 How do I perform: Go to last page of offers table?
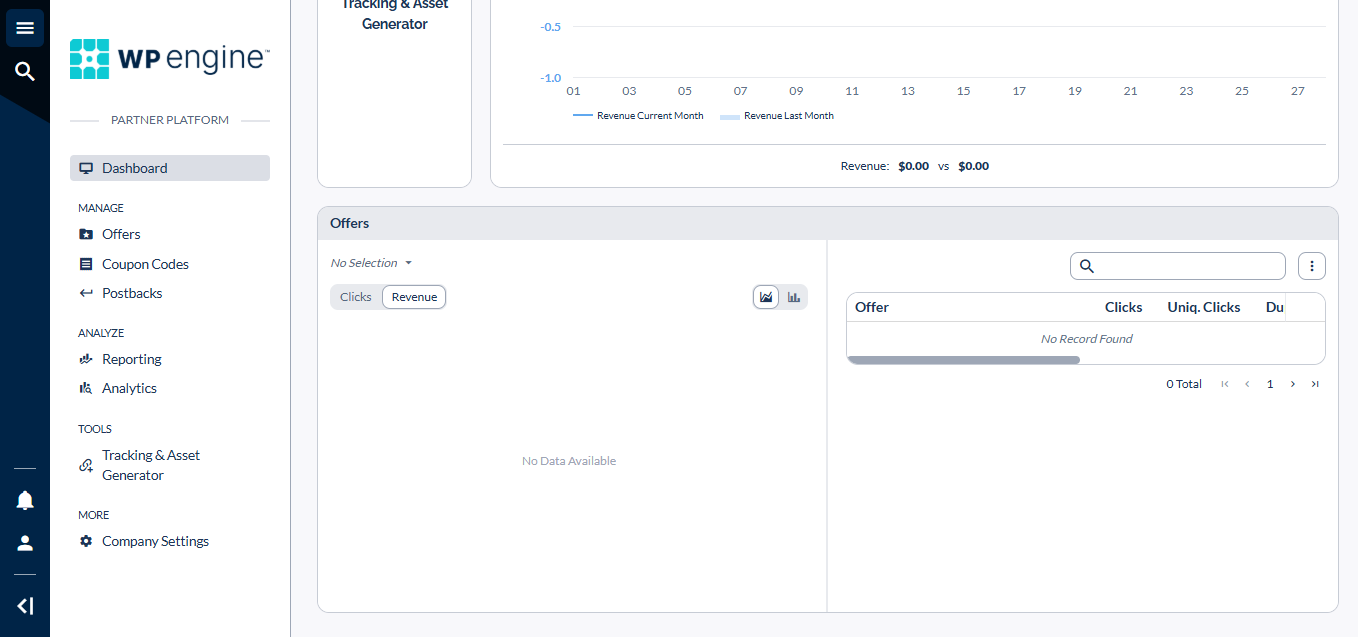coord(1315,384)
